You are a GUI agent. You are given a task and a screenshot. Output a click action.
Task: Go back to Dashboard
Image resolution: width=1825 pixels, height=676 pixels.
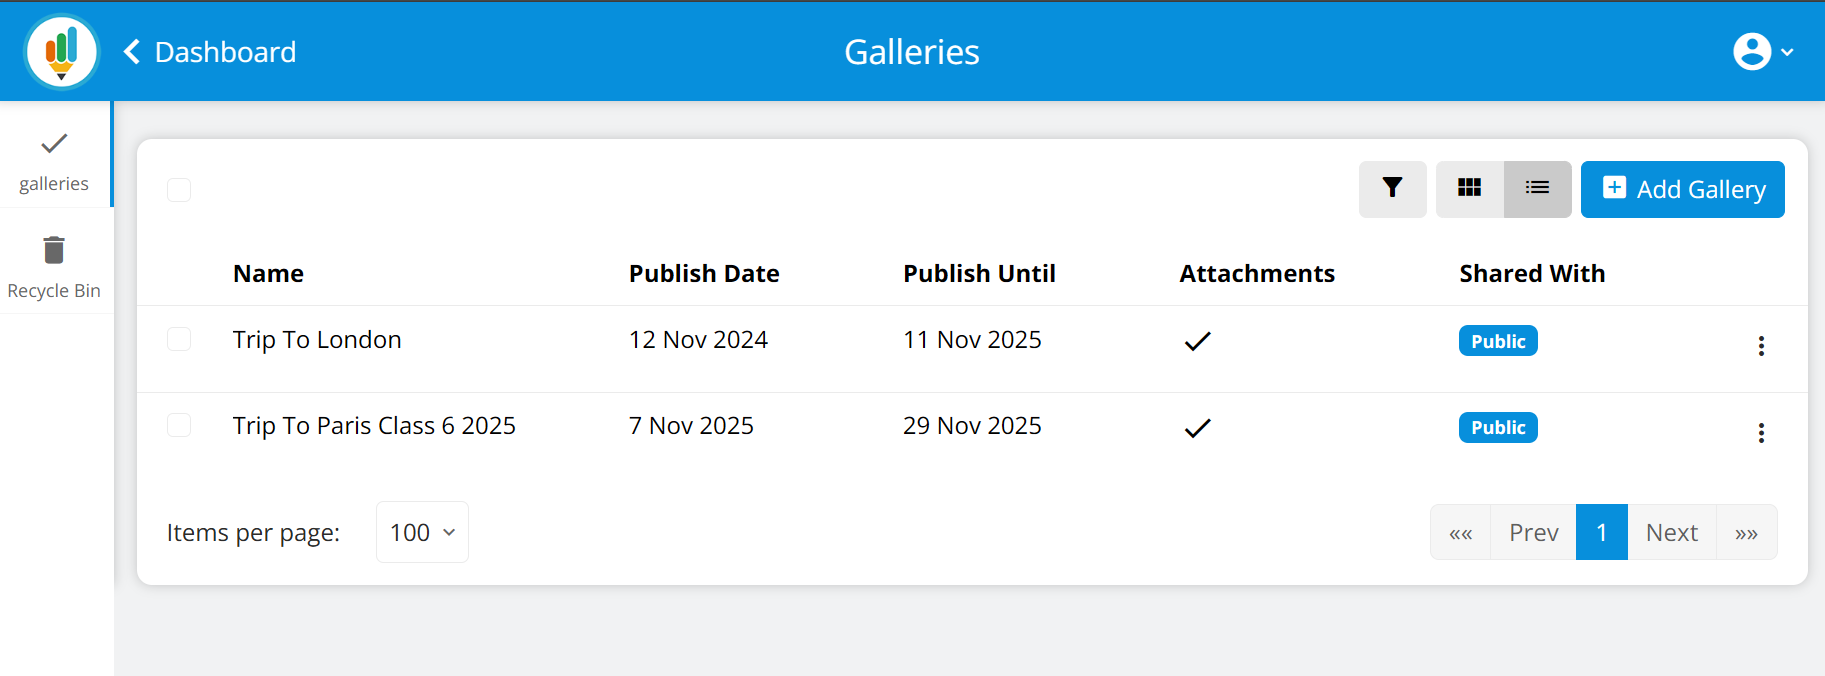point(210,52)
